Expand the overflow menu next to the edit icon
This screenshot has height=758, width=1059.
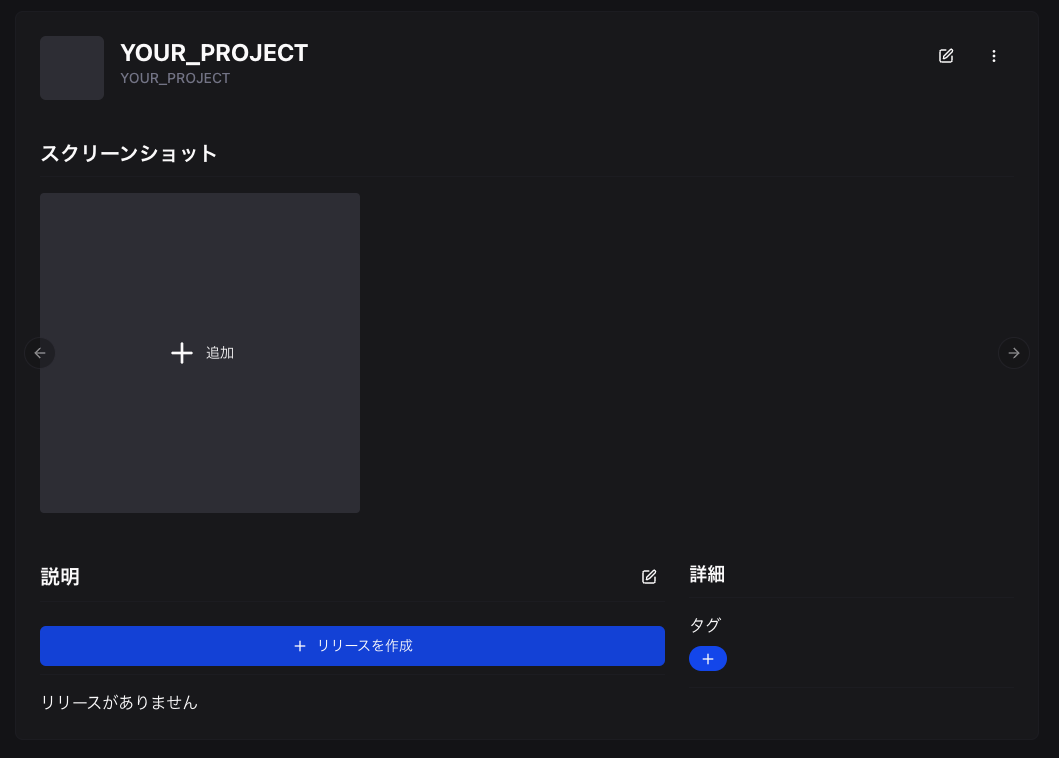(x=994, y=56)
